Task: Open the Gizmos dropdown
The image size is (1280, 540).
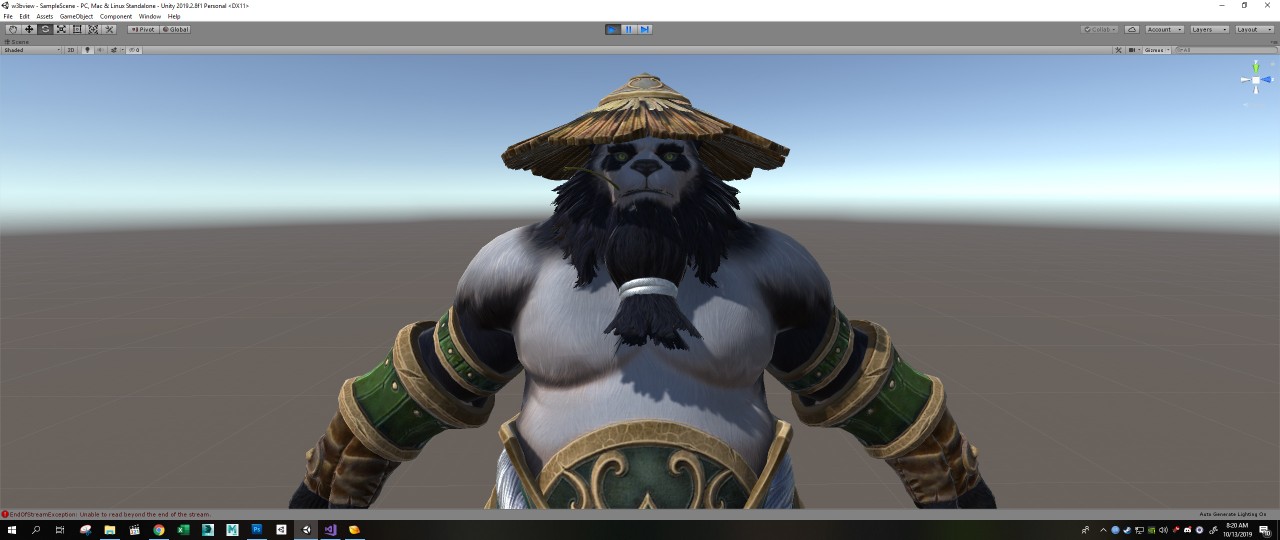Action: pyautogui.click(x=1156, y=50)
